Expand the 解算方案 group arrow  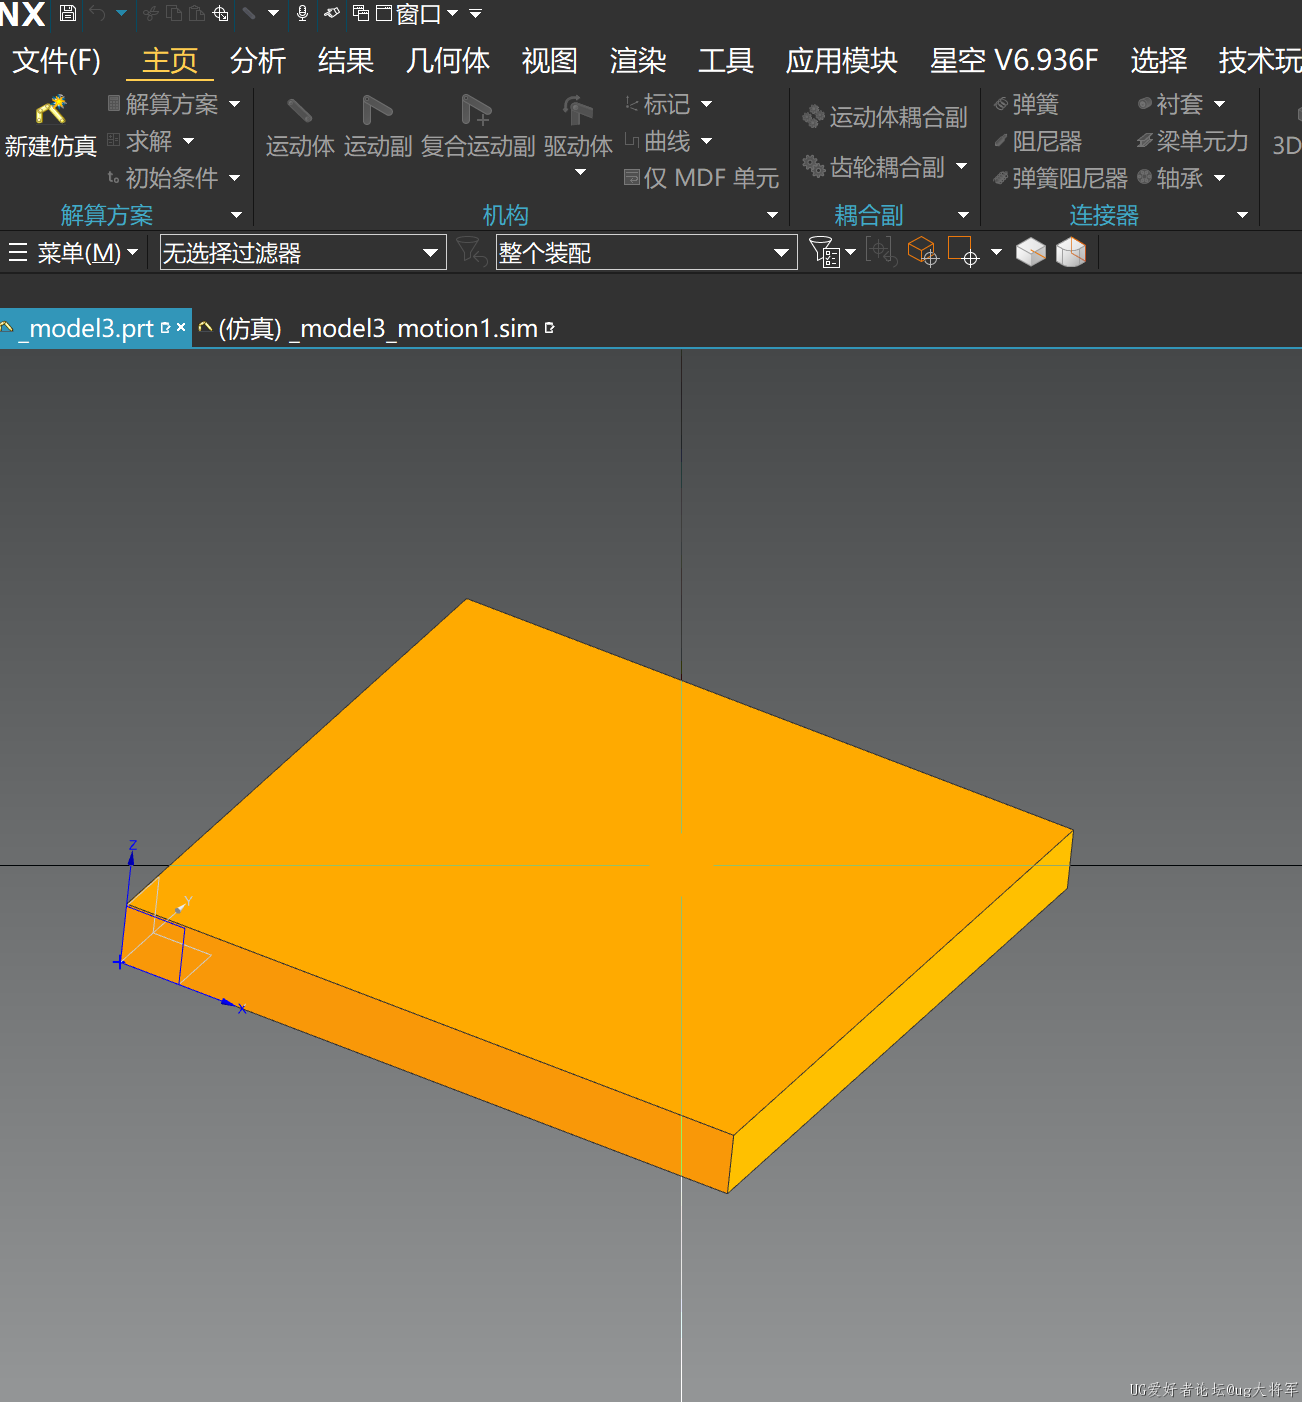[x=237, y=215]
